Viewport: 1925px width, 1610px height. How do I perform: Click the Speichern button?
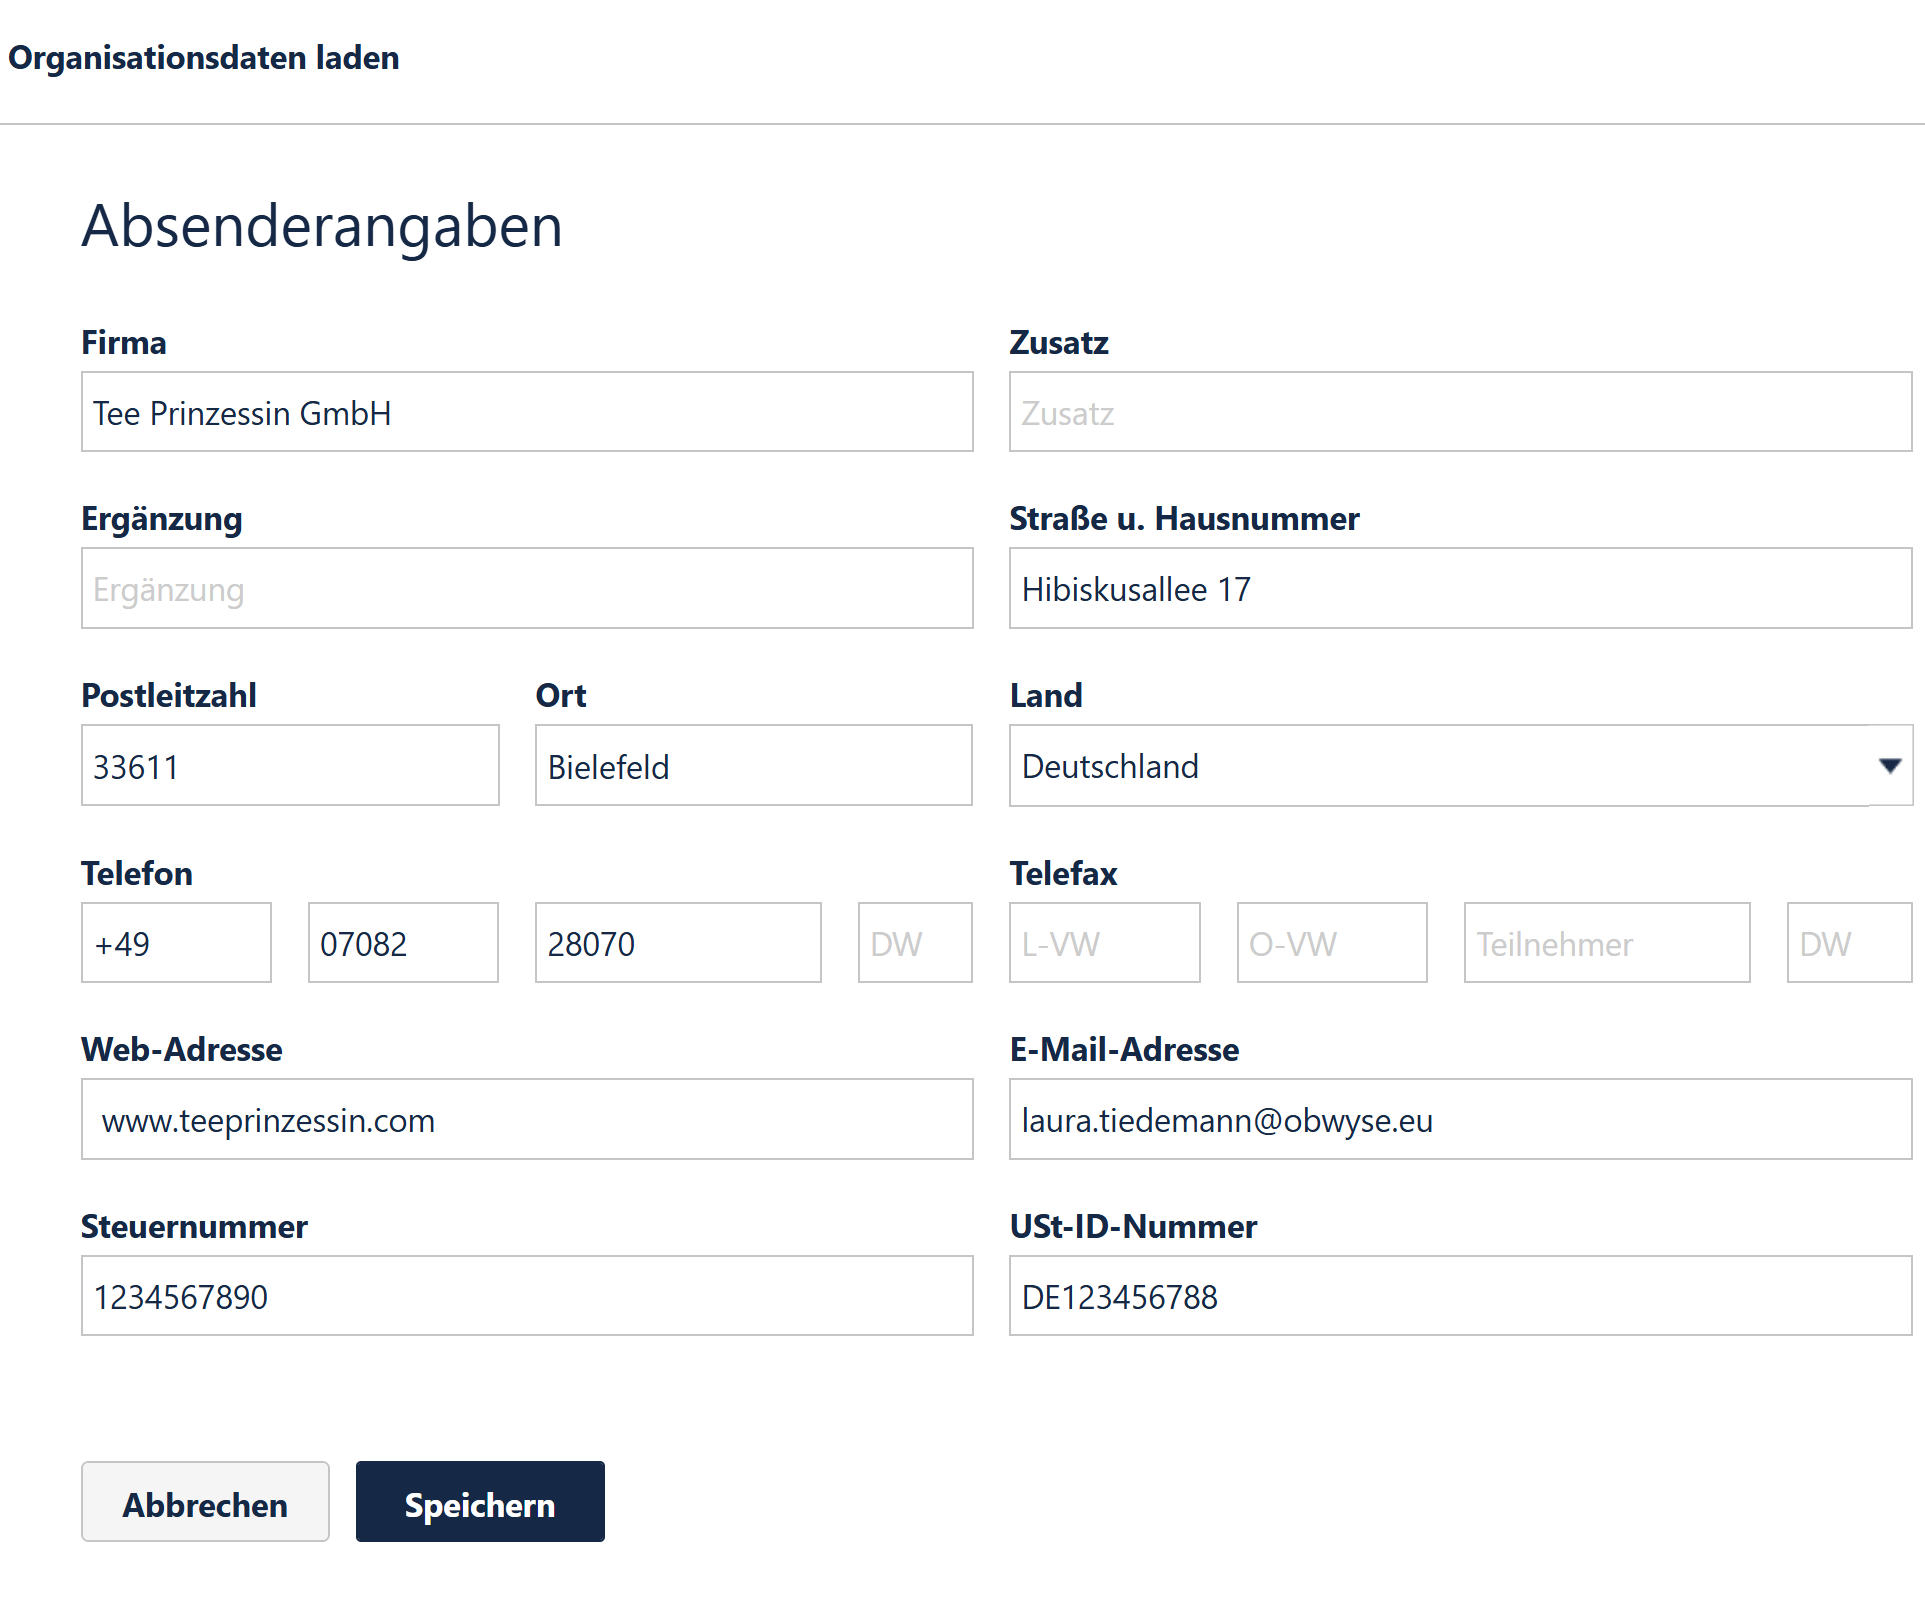pyautogui.click(x=480, y=1502)
